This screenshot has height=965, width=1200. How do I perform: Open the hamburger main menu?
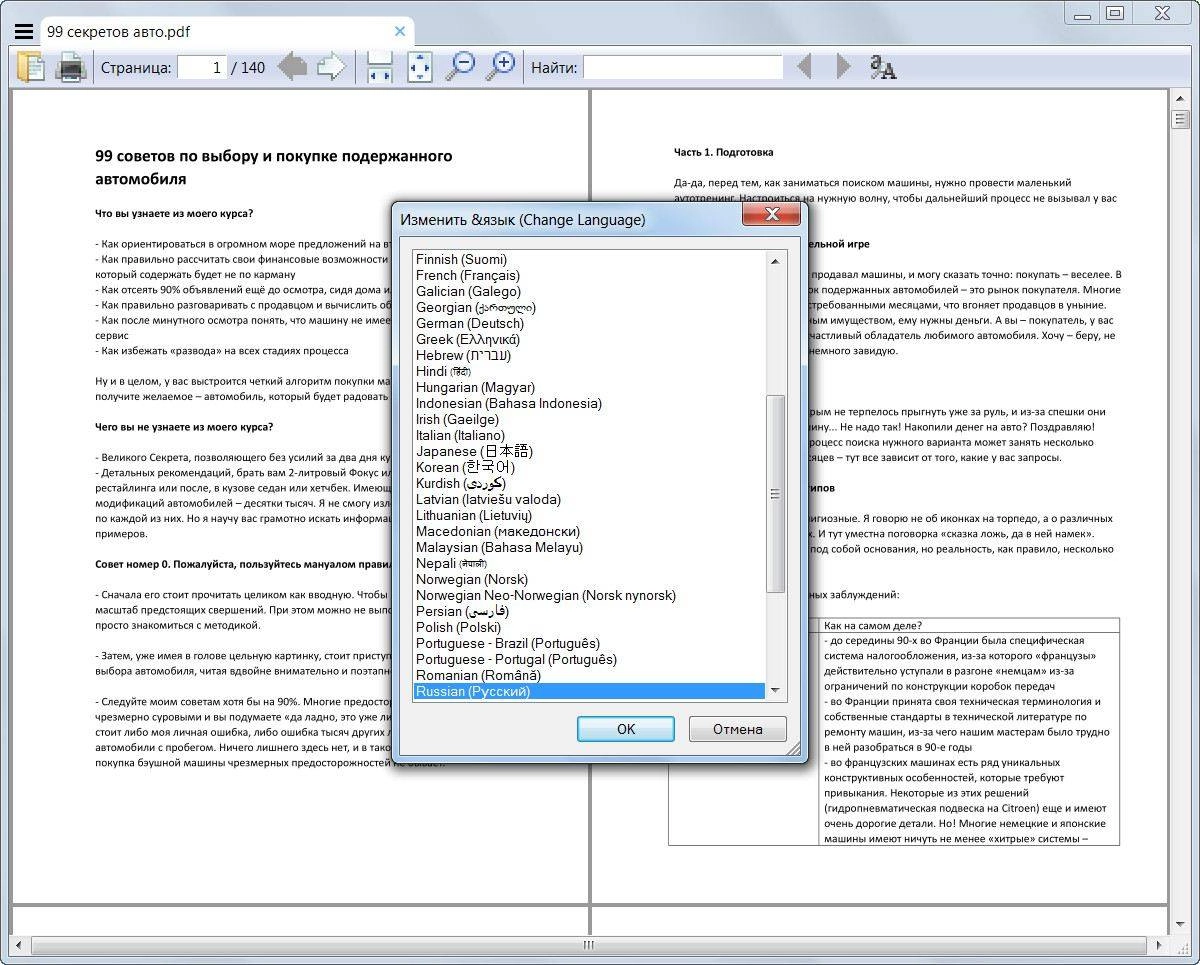[24, 31]
